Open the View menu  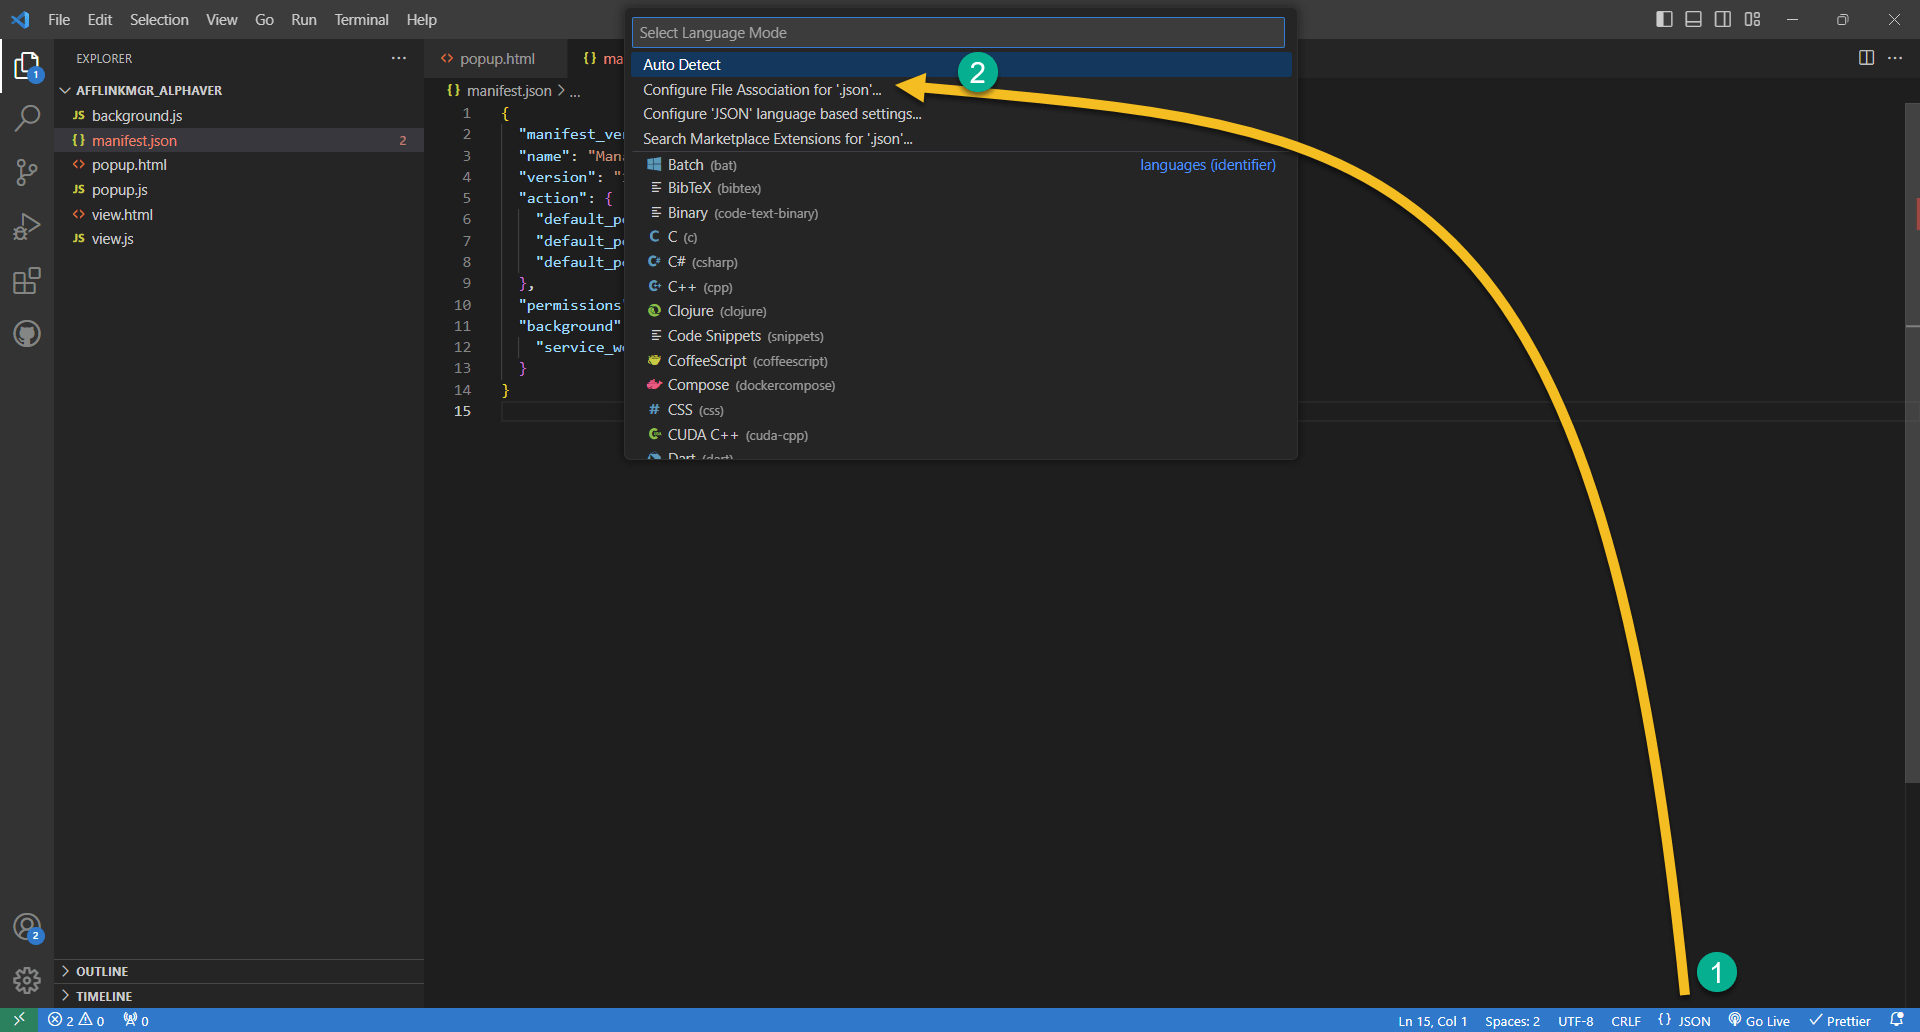click(222, 19)
